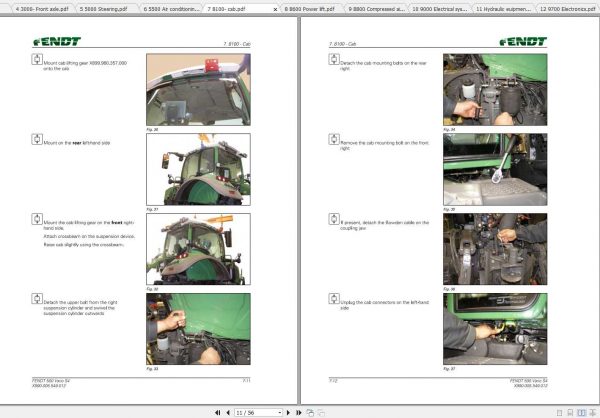The width and height of the screenshot is (600, 418).
Task: Click step icon beside 'Mount on the rear left-hand side'
Action: [37, 139]
